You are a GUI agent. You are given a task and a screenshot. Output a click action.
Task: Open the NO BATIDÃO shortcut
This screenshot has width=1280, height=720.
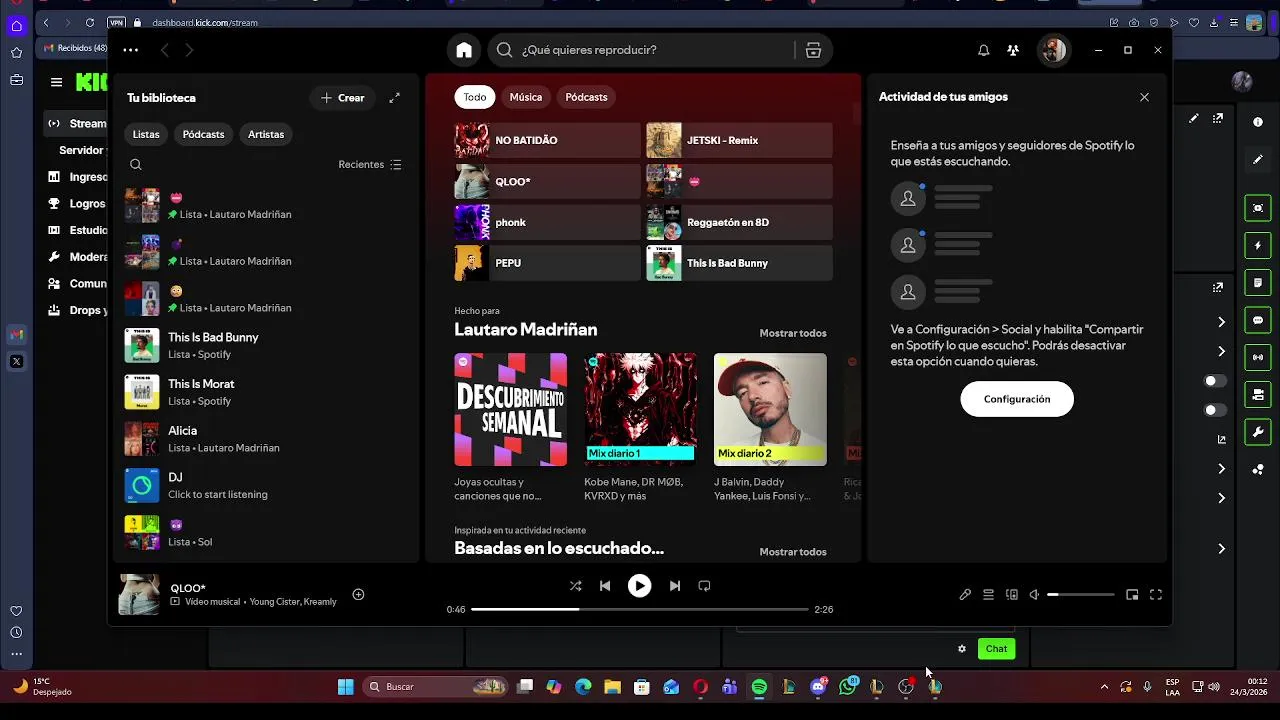(x=547, y=140)
